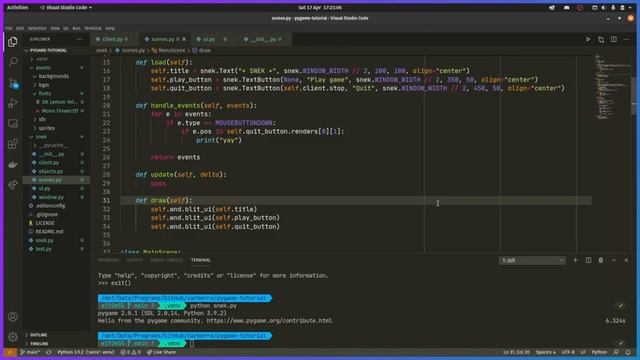640x360 pixels.
Task: Open the terminal shell selector dropdown
Action: click(532, 260)
